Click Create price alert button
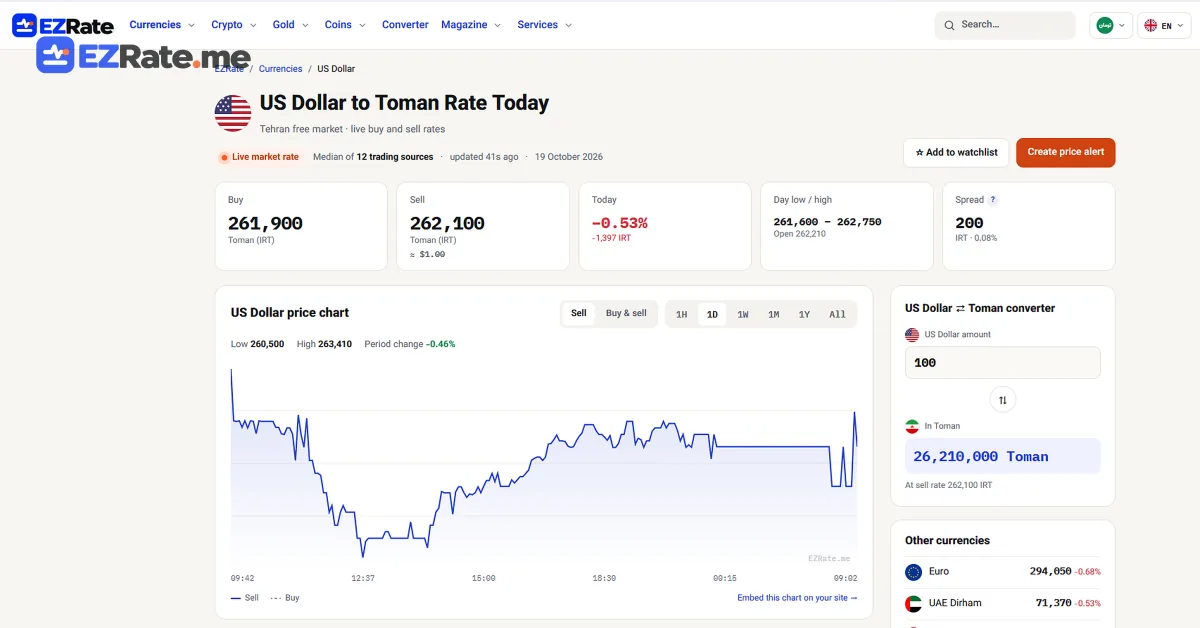Image resolution: width=1200 pixels, height=628 pixels. [1066, 153]
